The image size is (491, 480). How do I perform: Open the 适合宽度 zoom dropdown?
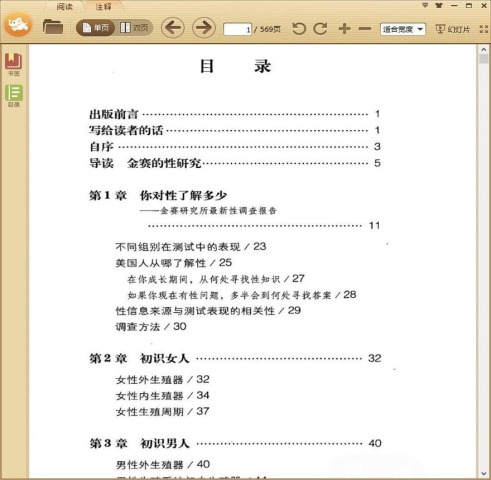click(403, 29)
